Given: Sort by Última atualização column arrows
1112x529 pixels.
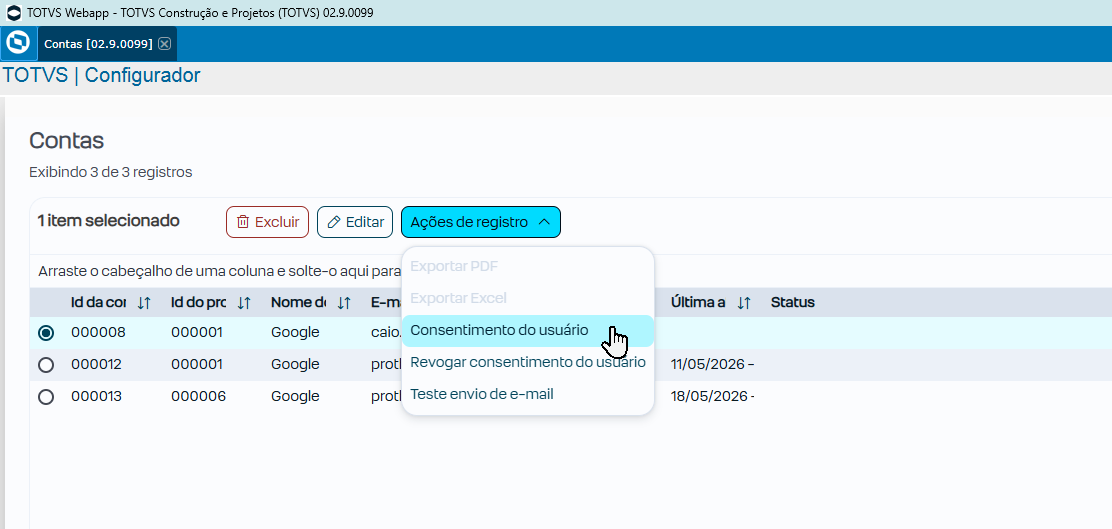Looking at the screenshot, I should (744, 303).
